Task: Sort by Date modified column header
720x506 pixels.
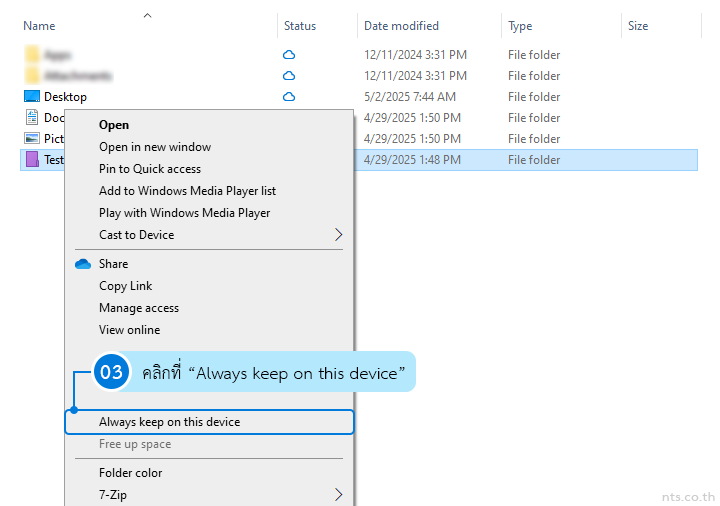Action: [x=401, y=26]
